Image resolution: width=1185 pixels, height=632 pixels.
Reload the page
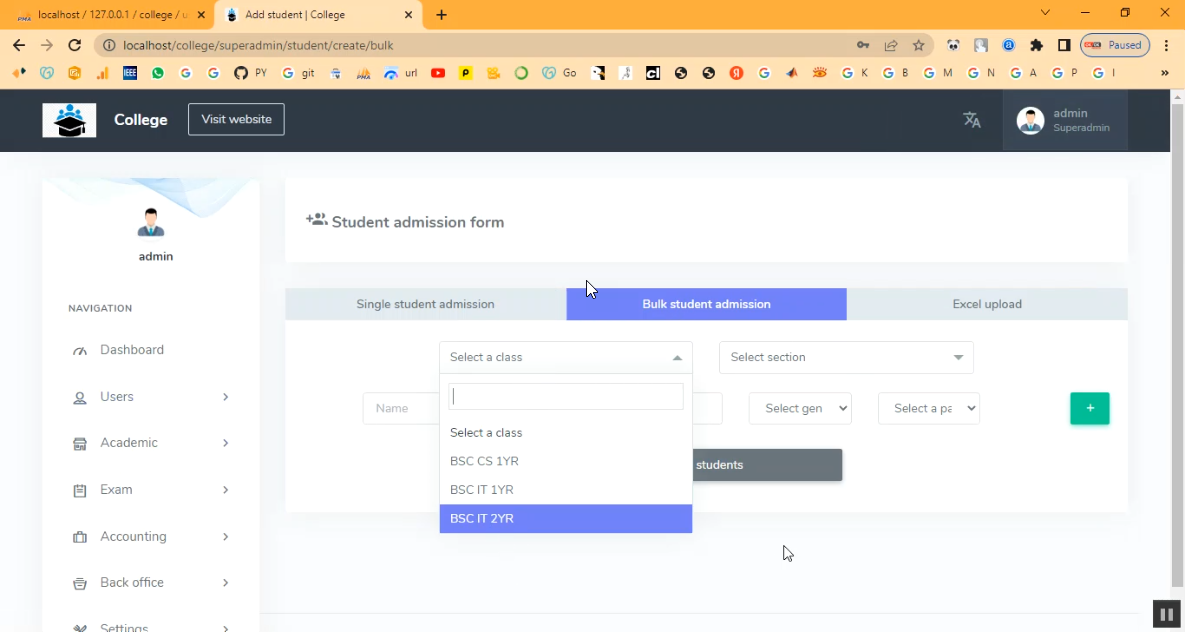pos(74,45)
